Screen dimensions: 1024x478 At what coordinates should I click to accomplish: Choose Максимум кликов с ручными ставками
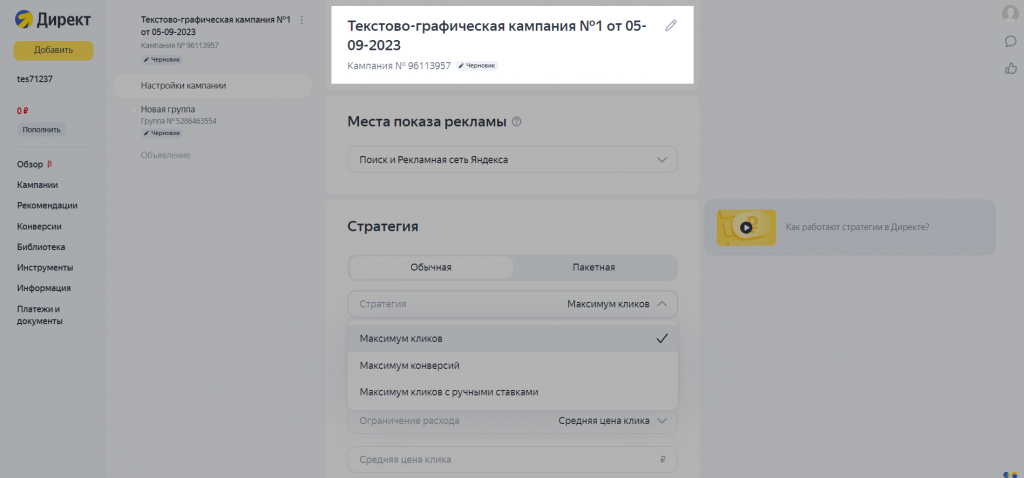coord(513,392)
